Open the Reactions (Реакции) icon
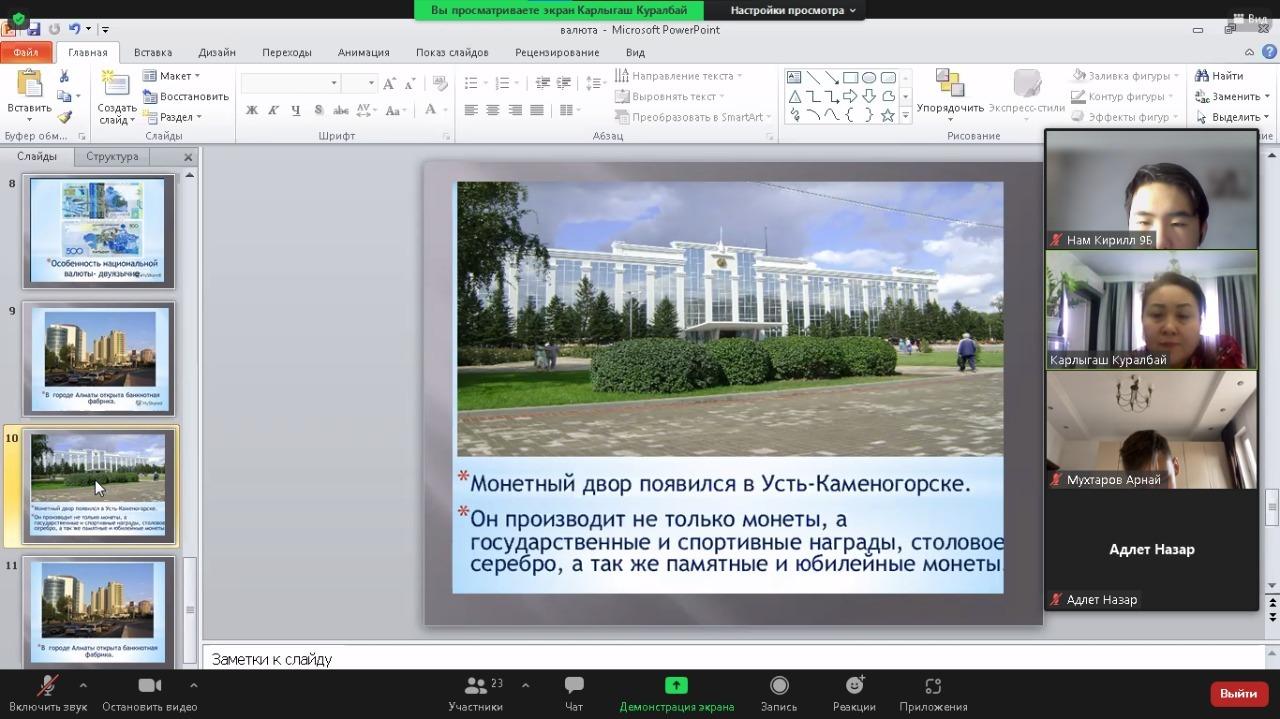This screenshot has height=719, width=1280. point(854,686)
